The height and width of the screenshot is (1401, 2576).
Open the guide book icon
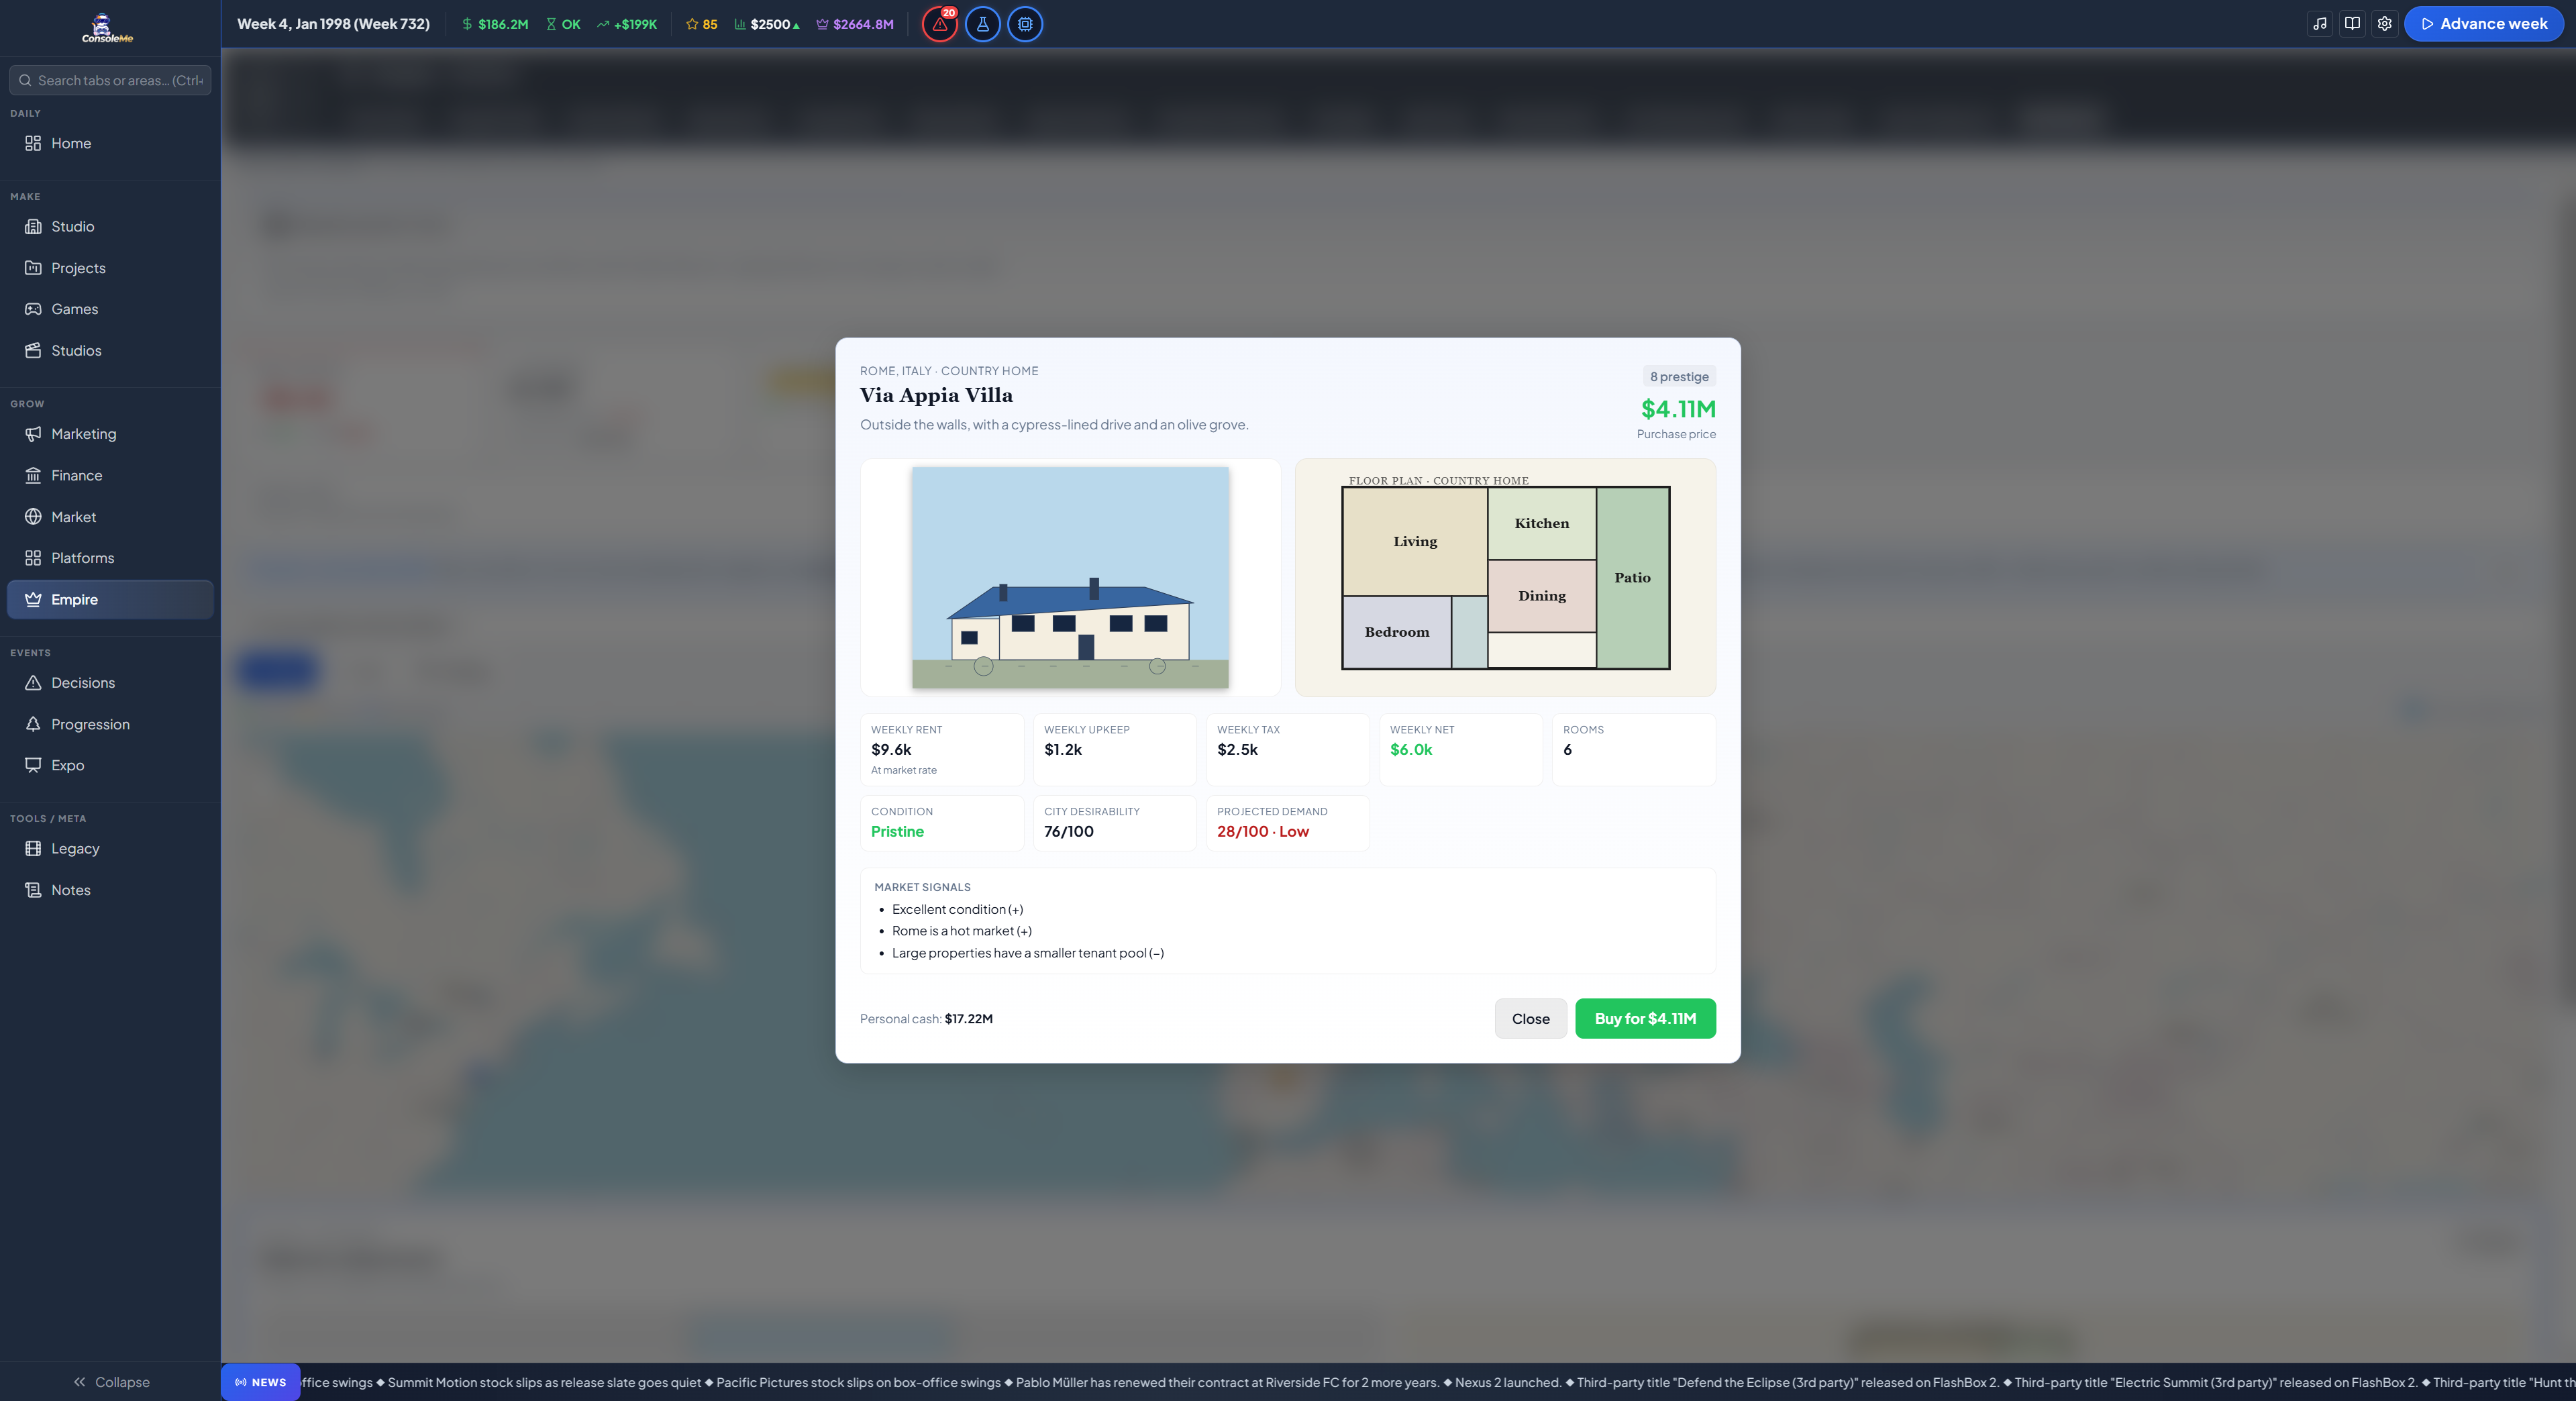point(2352,24)
